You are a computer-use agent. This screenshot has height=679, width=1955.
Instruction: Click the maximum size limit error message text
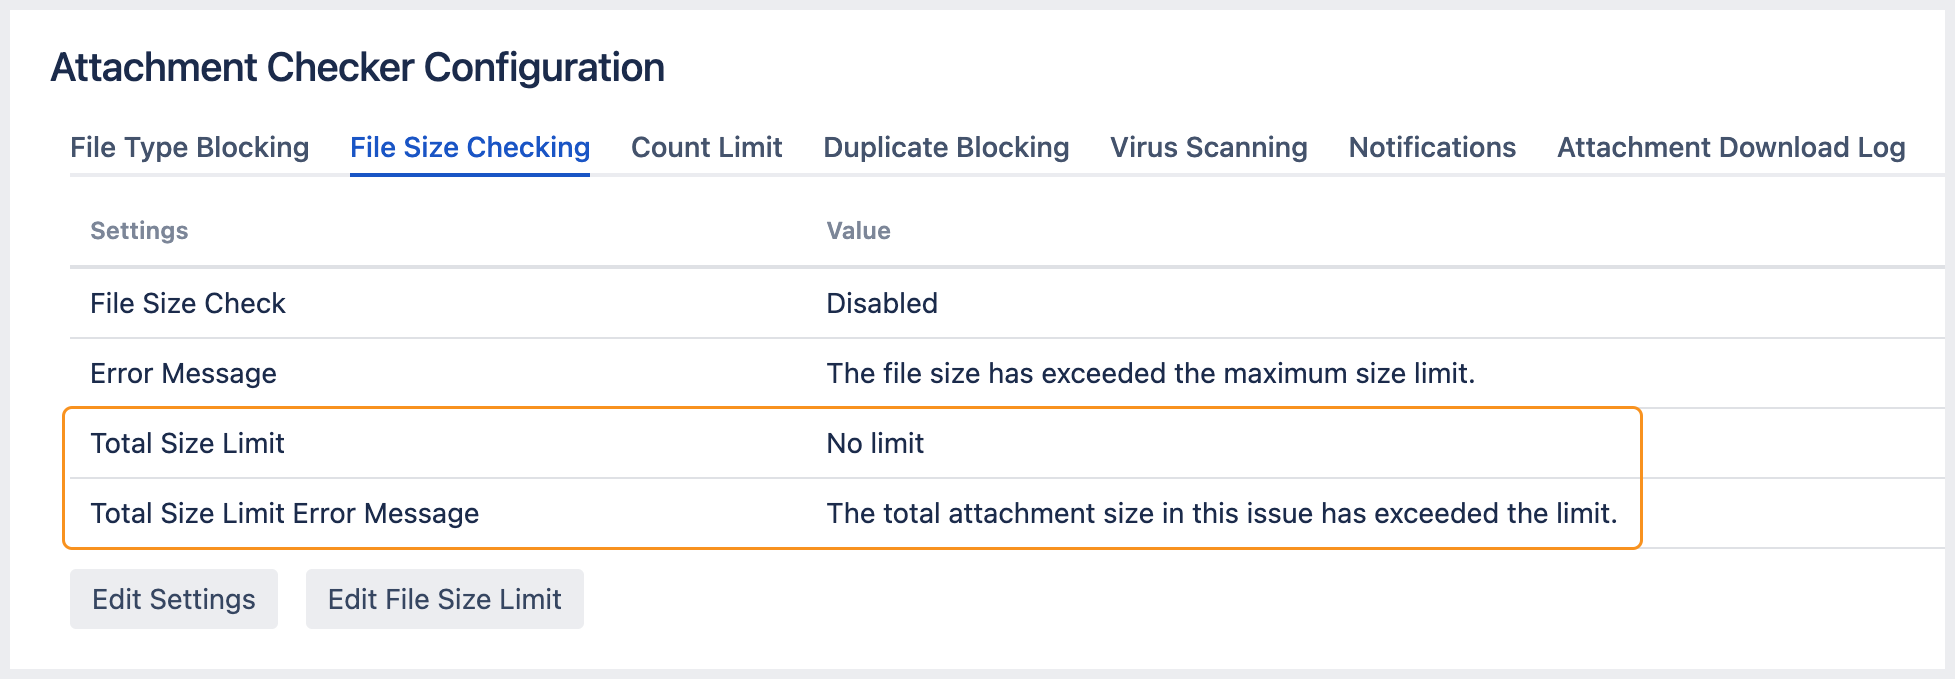[x=1150, y=374]
